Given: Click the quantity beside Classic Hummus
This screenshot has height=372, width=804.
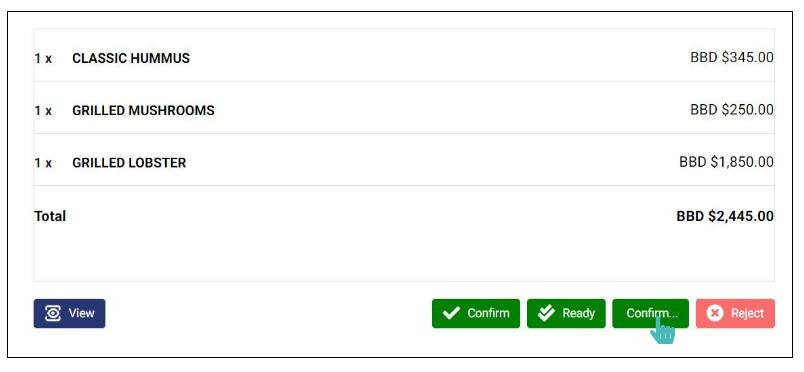Looking at the screenshot, I should [x=43, y=58].
